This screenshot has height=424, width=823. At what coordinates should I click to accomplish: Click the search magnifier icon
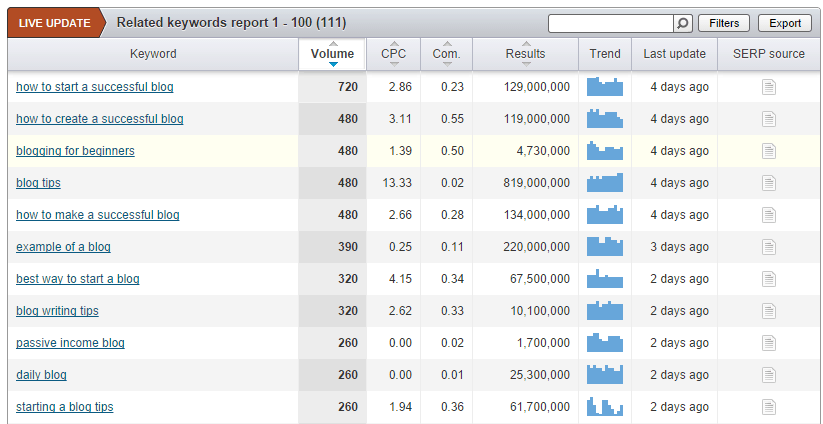(x=682, y=24)
